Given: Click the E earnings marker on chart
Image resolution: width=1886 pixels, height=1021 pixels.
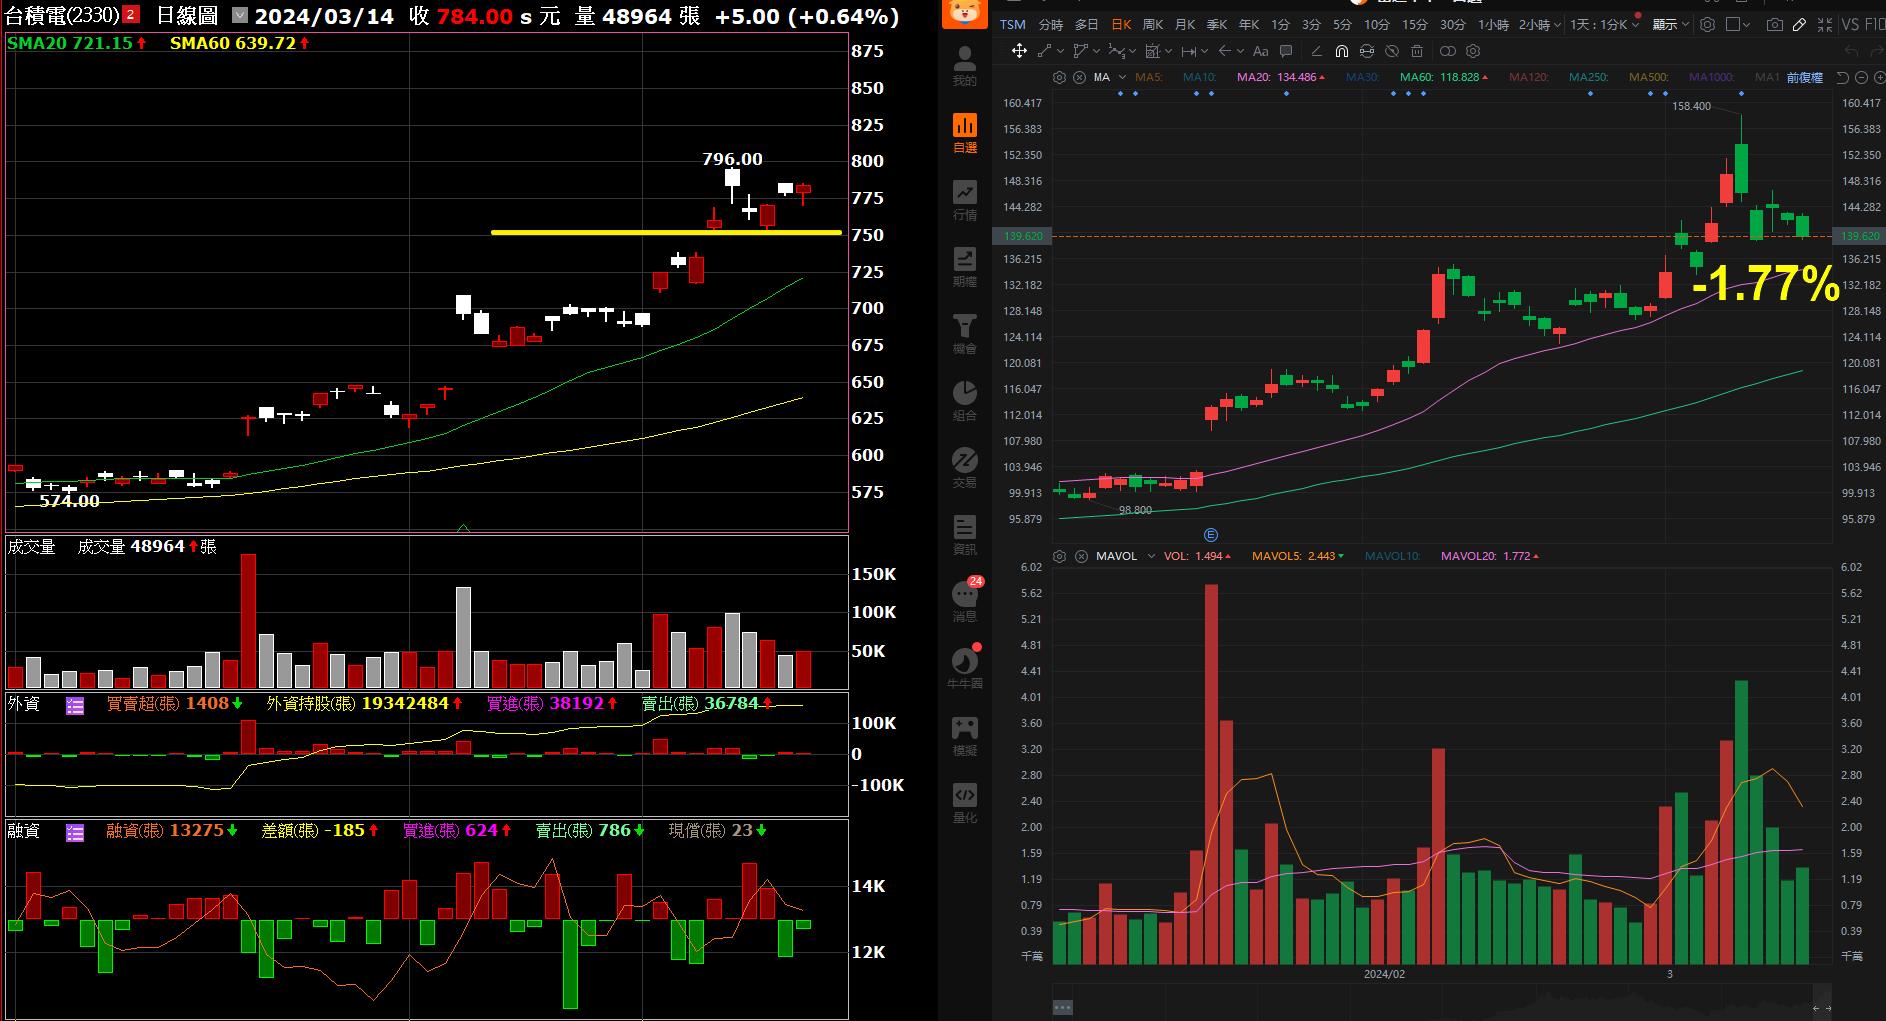Looking at the screenshot, I should tap(1211, 535).
